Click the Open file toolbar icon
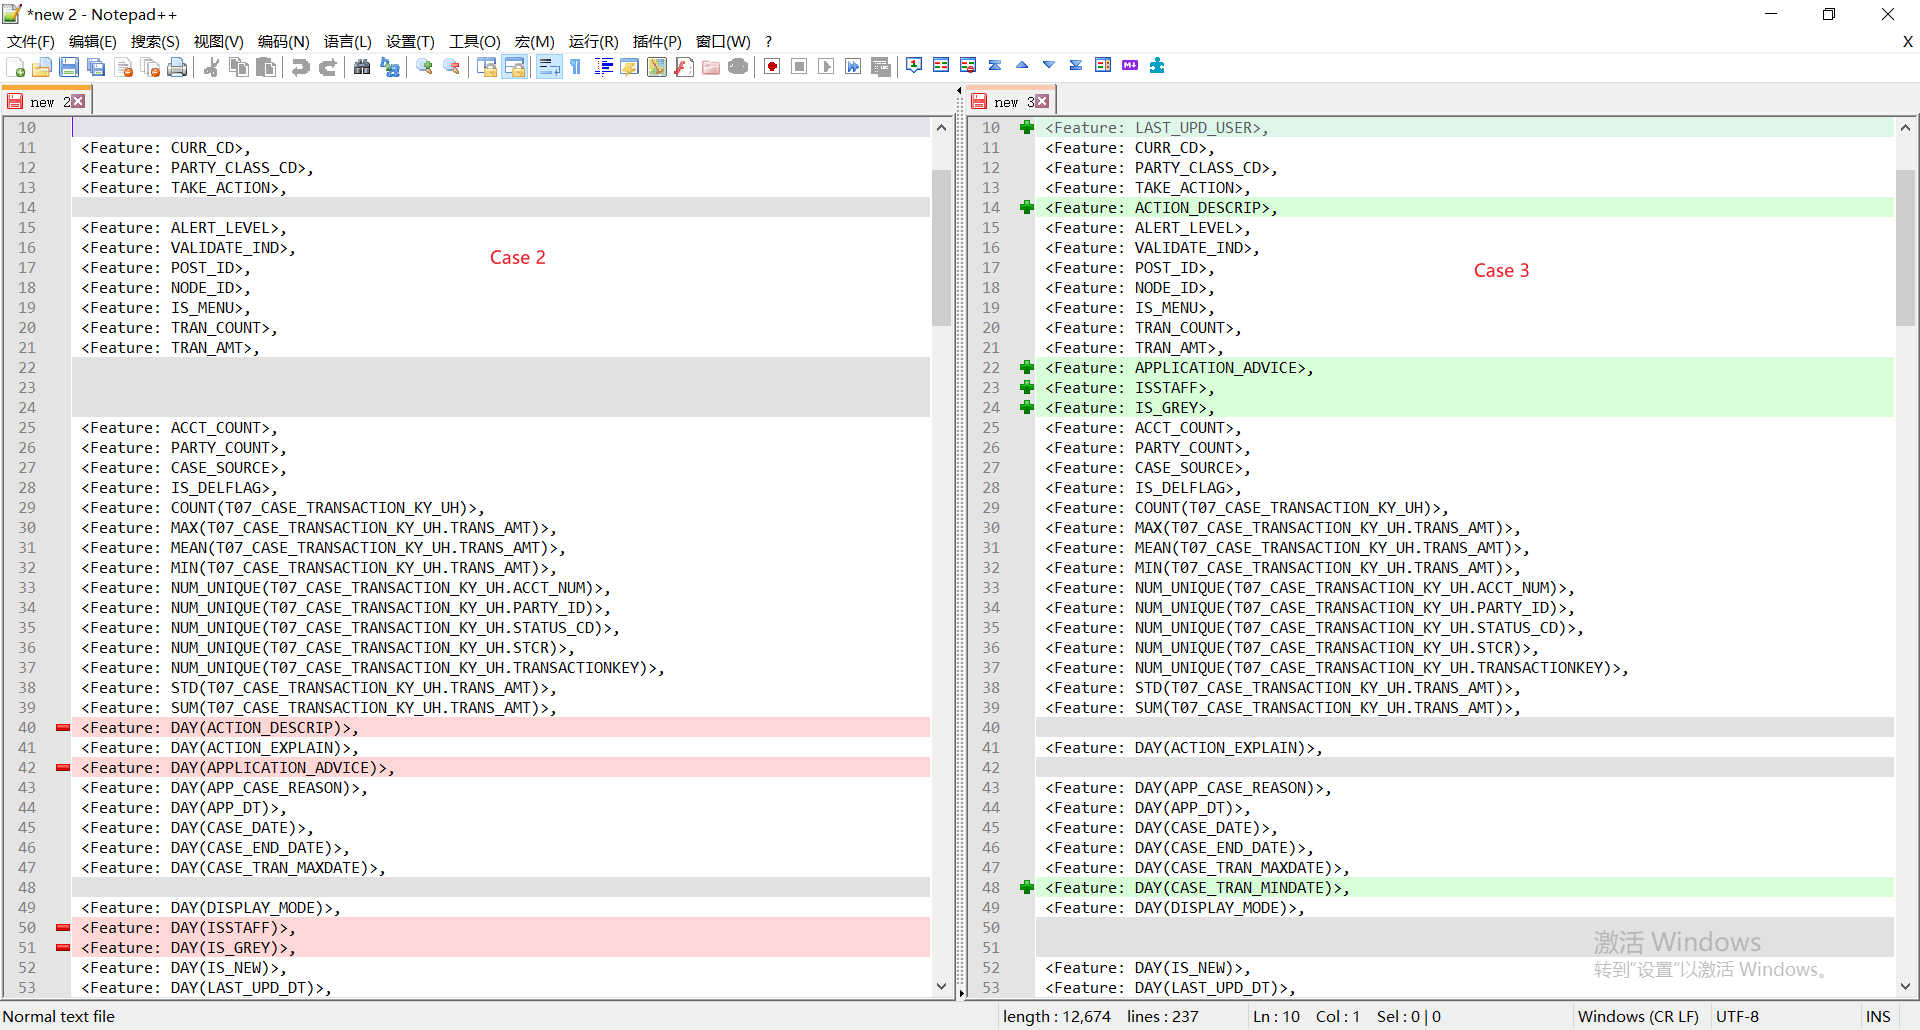The height and width of the screenshot is (1030, 1920). pyautogui.click(x=42, y=67)
